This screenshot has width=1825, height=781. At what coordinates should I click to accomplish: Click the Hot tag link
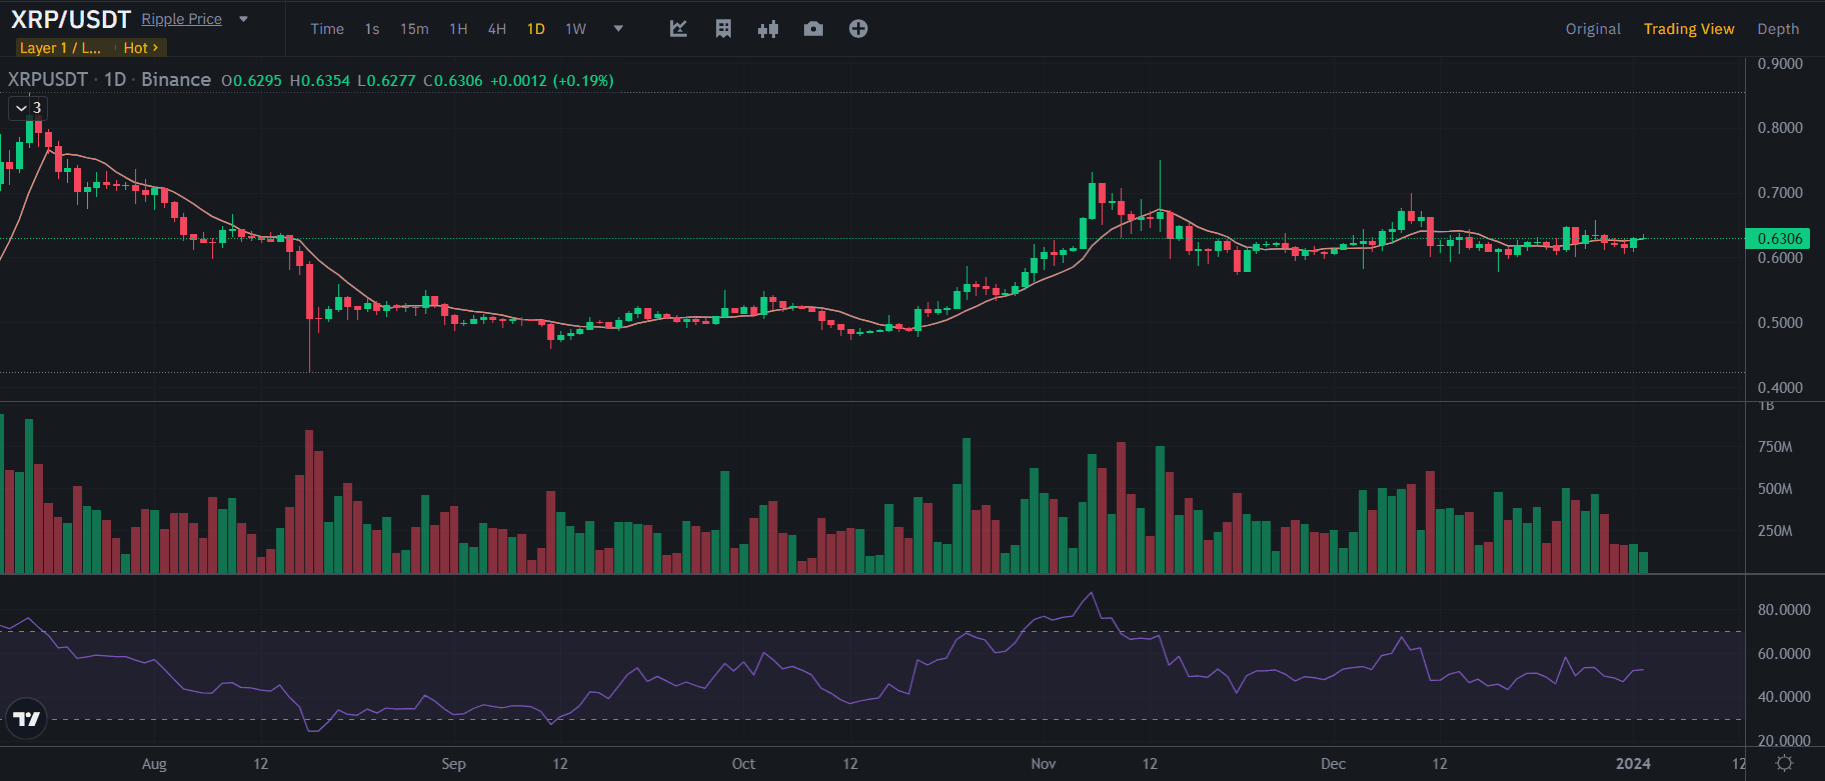click(x=140, y=48)
